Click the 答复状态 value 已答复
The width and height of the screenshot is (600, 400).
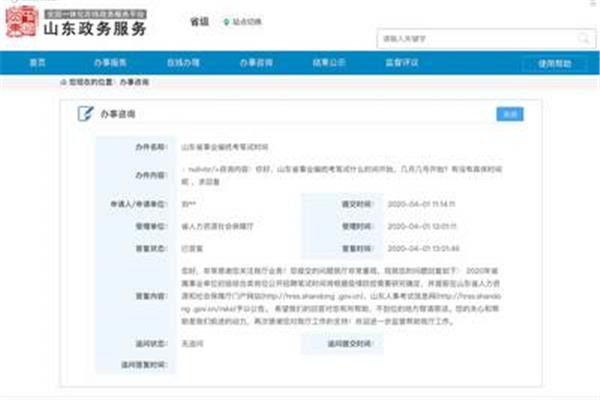[x=192, y=249]
